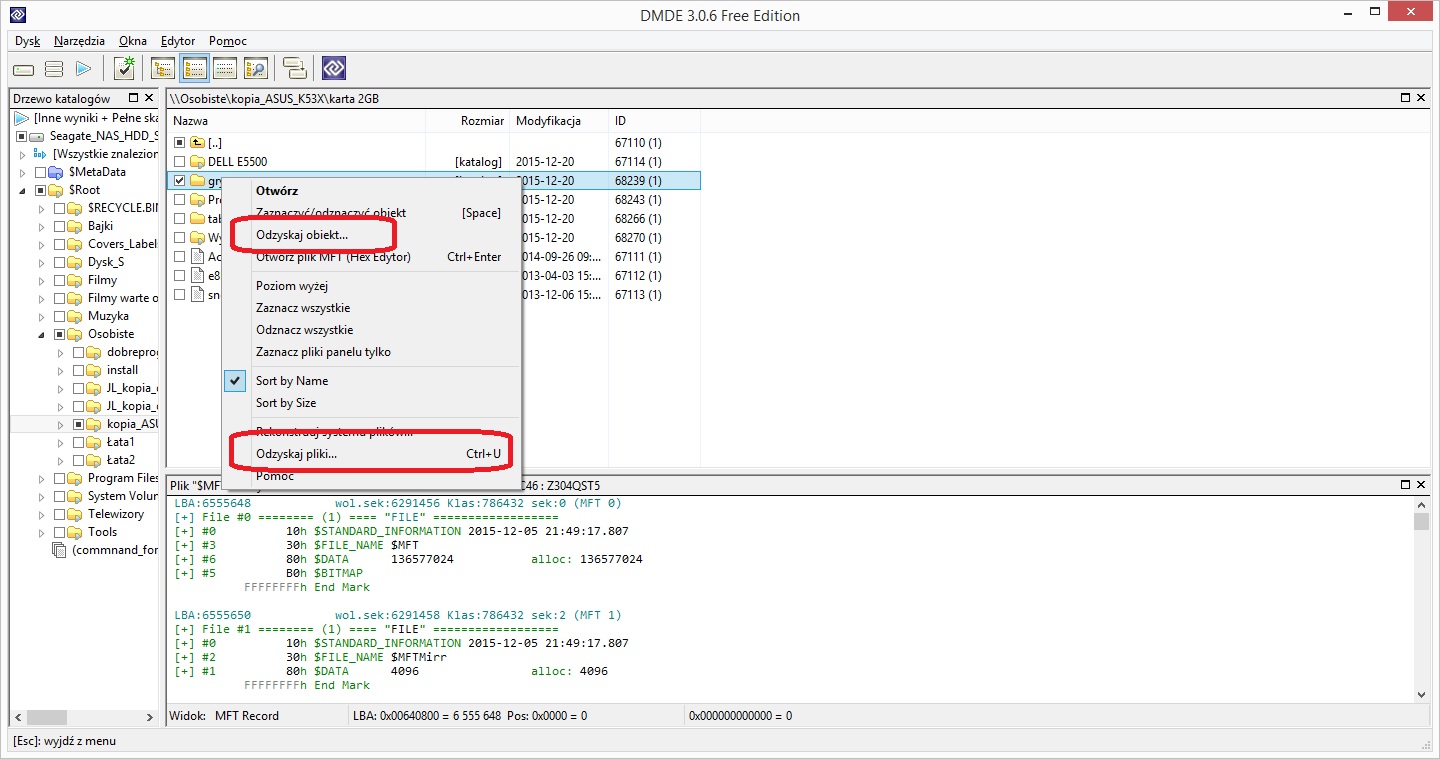Click the DELL E5500 folder icon
Screen dimensions: 1440x759
pyautogui.click(x=197, y=162)
